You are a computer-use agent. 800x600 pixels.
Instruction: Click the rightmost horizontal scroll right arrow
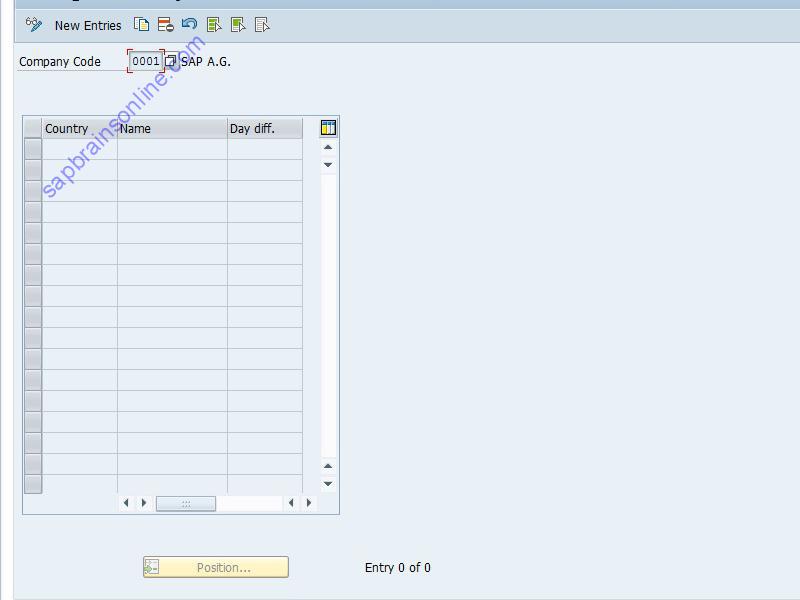(x=309, y=503)
